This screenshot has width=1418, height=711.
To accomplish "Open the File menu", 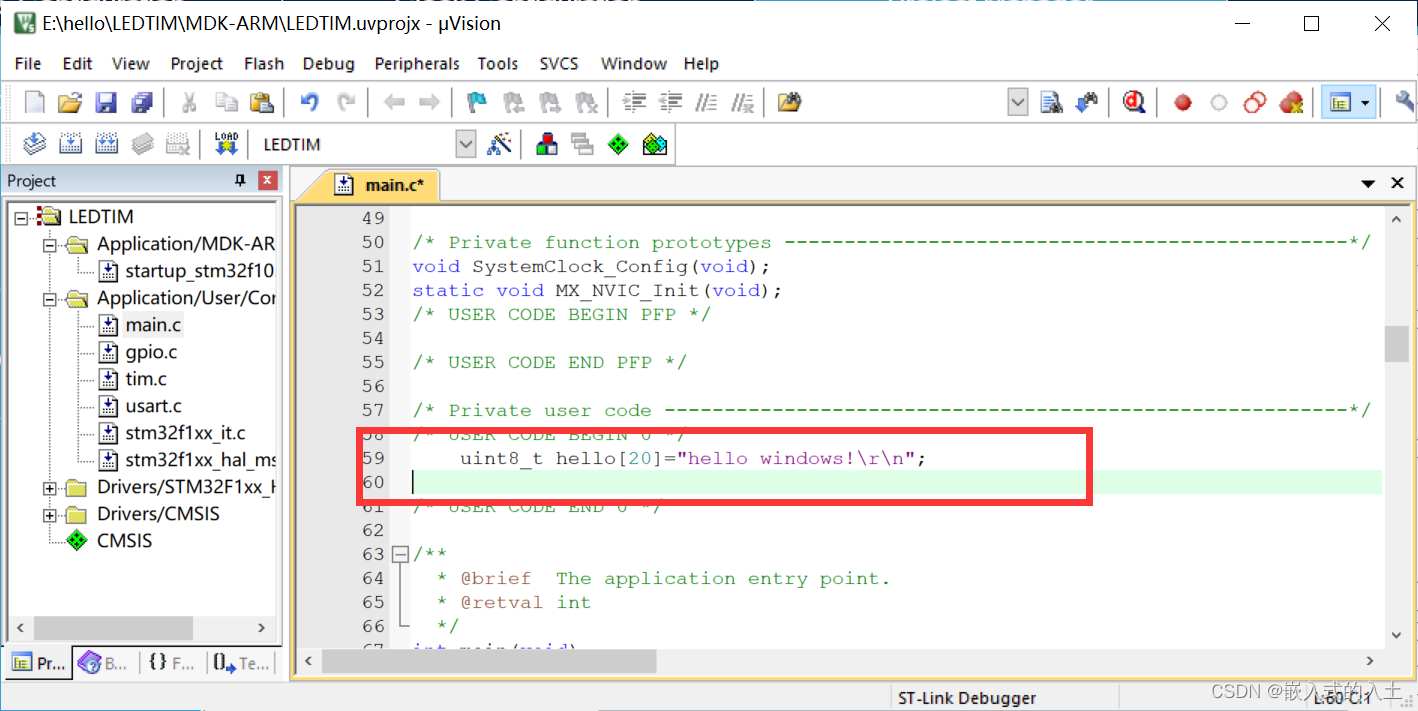I will point(28,63).
